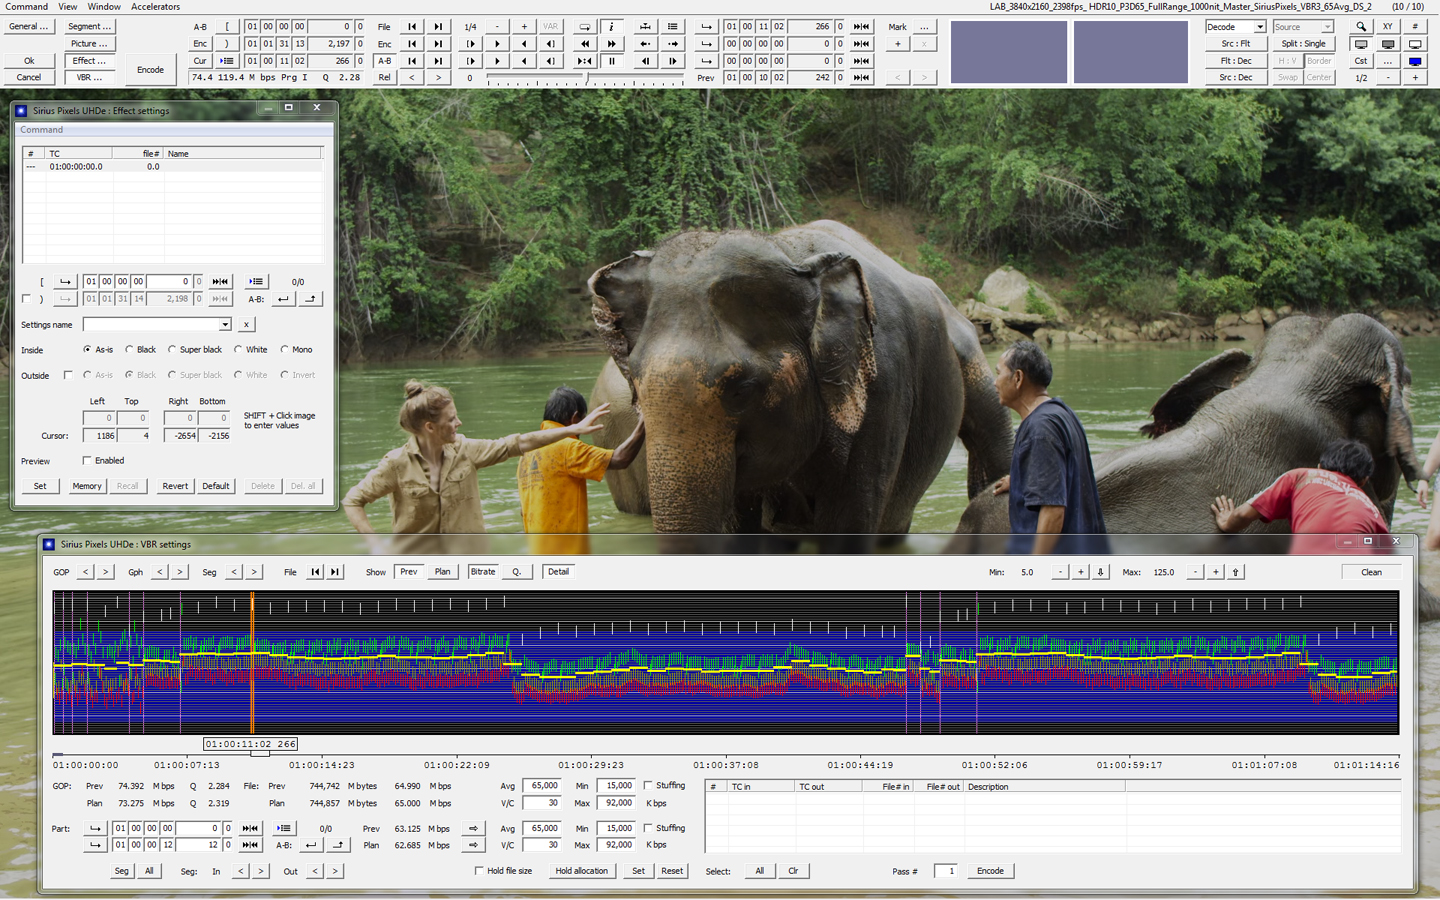Click the loop playback icon in top toolbar
The height and width of the screenshot is (900, 1440).
coord(585,27)
